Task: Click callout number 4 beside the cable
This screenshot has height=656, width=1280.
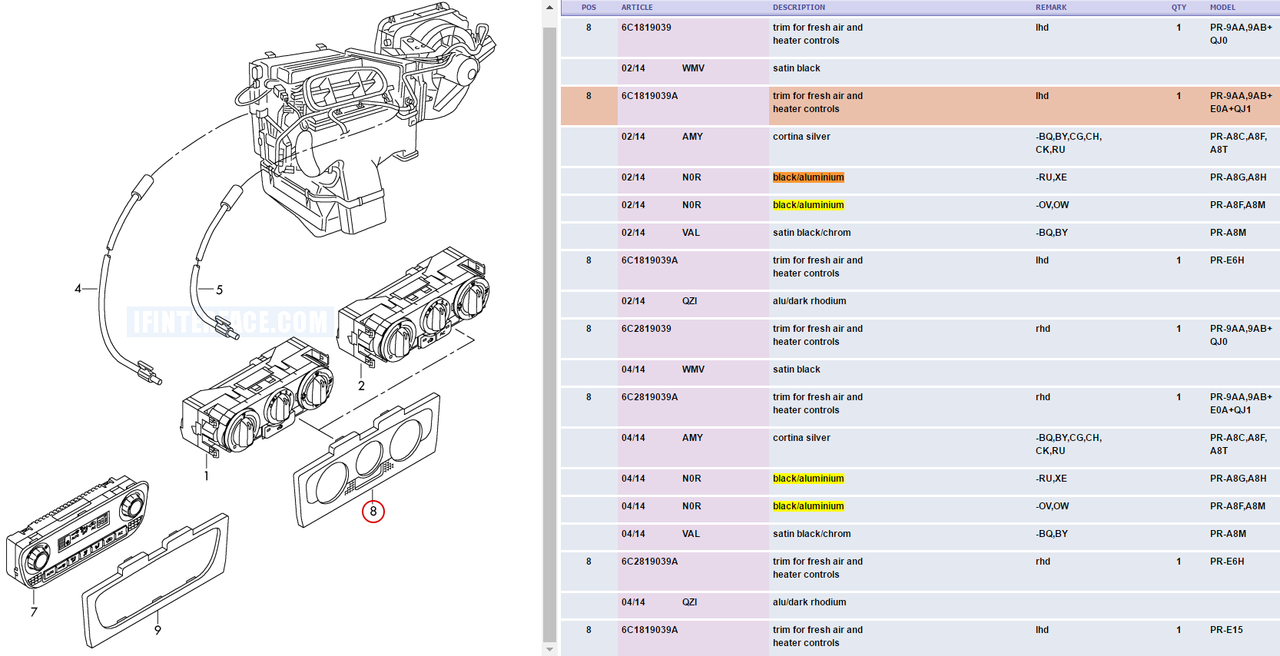Action: click(78, 289)
